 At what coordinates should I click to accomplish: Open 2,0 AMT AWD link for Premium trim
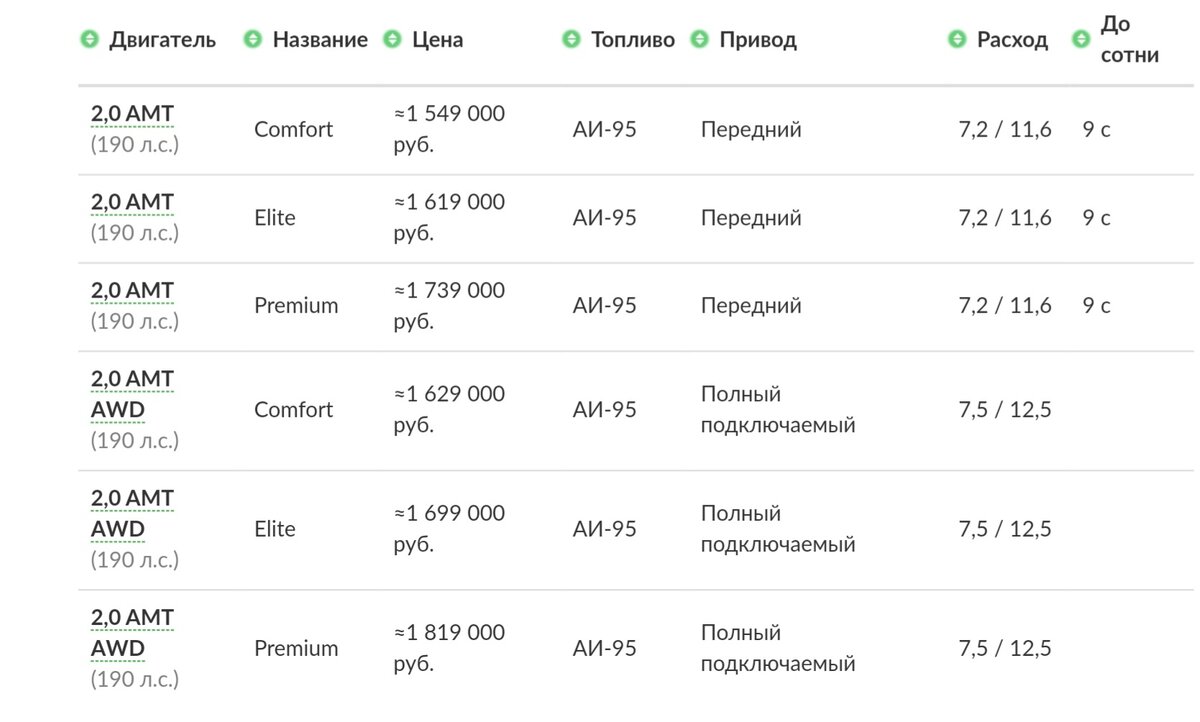[x=132, y=633]
